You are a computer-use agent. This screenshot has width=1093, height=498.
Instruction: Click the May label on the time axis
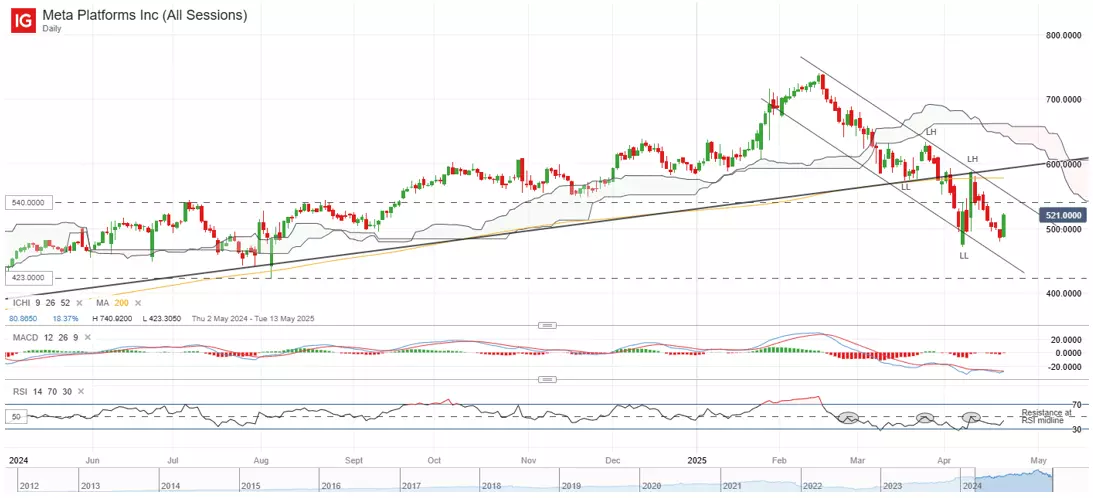pos(1039,460)
